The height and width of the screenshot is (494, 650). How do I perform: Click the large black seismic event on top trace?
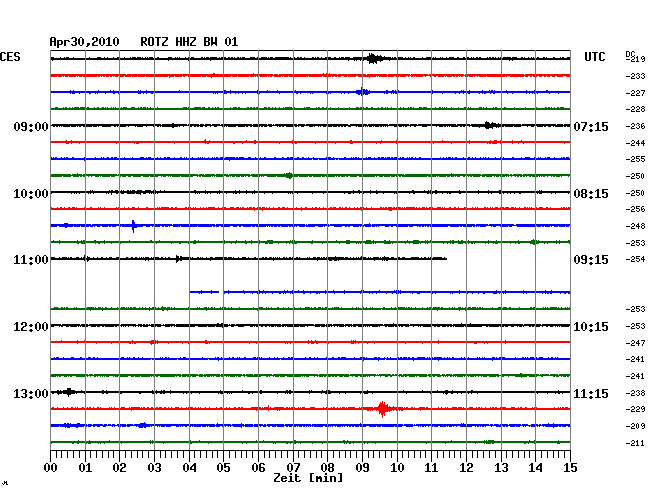point(374,58)
